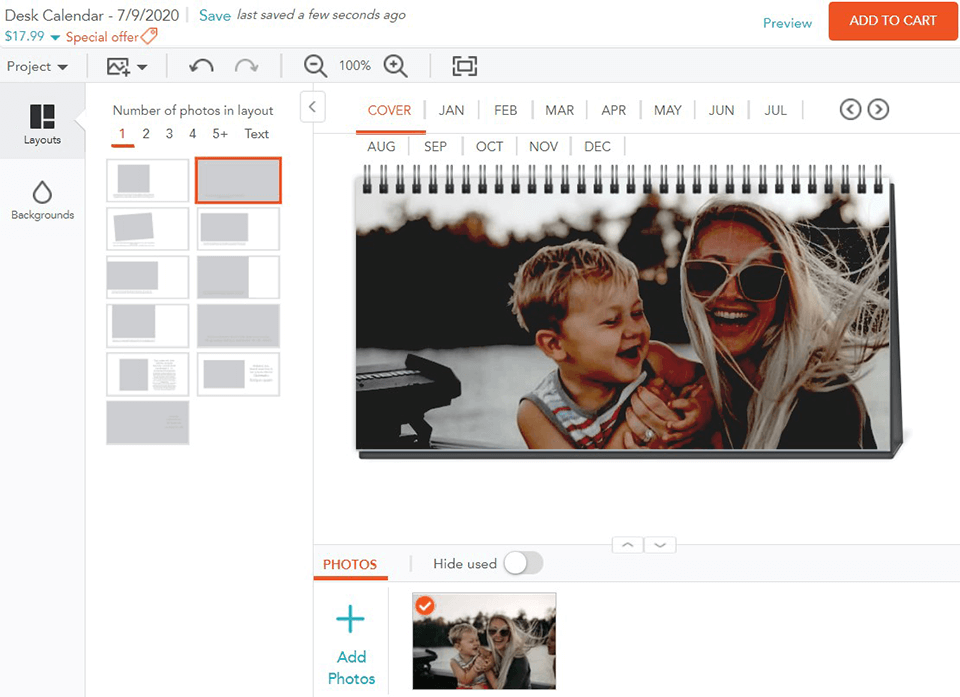Deselect the checkmark on the used photo

point(425,606)
